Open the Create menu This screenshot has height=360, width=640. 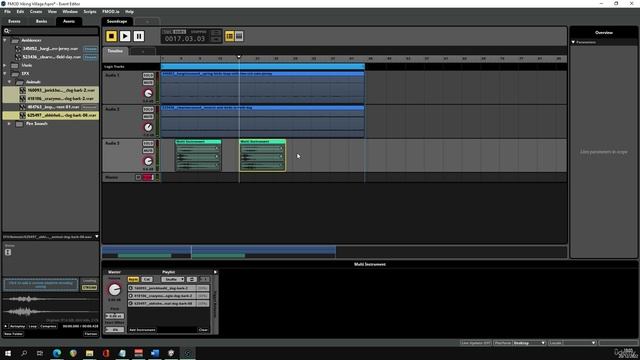[36, 12]
